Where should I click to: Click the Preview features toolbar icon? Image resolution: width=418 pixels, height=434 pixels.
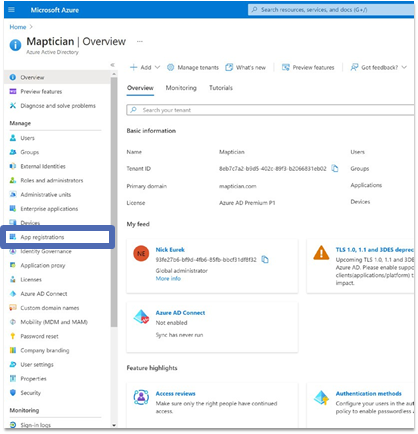pyautogui.click(x=286, y=67)
